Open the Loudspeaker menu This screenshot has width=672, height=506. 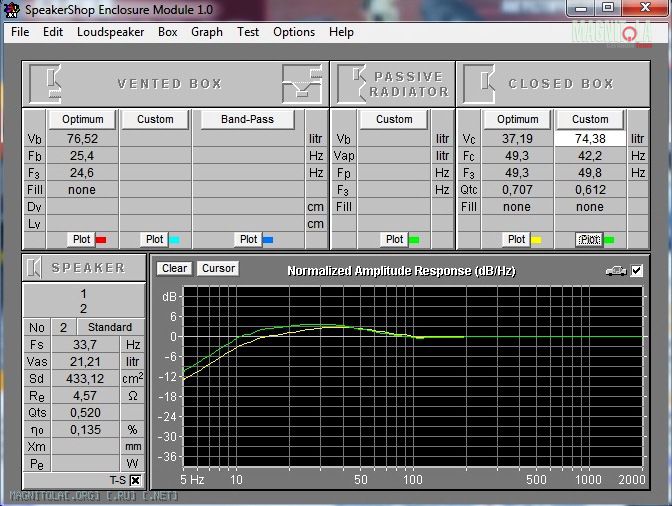click(111, 32)
